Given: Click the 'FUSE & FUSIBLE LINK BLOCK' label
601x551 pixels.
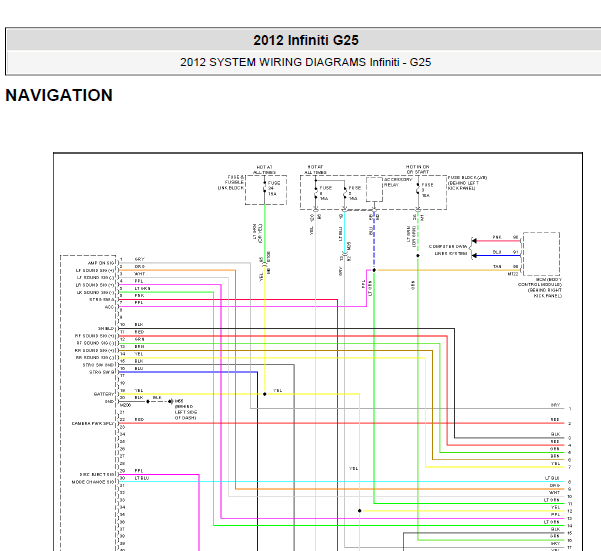Looking at the screenshot, I should pyautogui.click(x=231, y=182).
